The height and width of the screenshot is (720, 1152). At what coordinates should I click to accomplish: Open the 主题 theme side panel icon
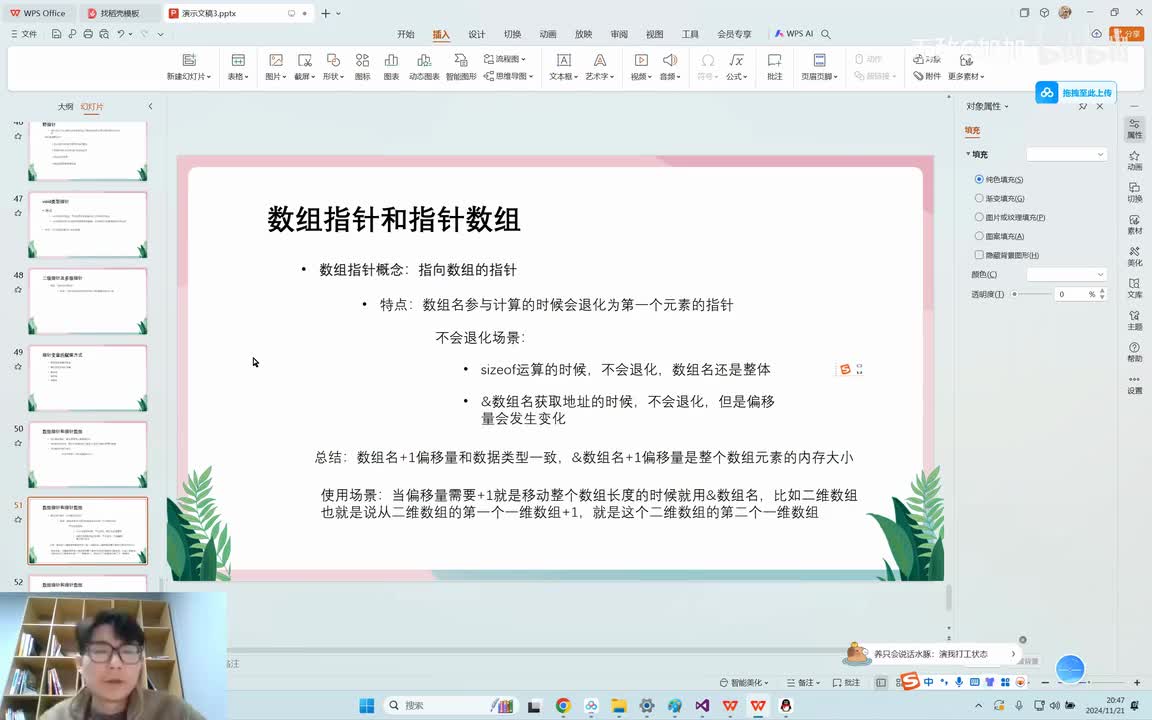click(x=1134, y=320)
